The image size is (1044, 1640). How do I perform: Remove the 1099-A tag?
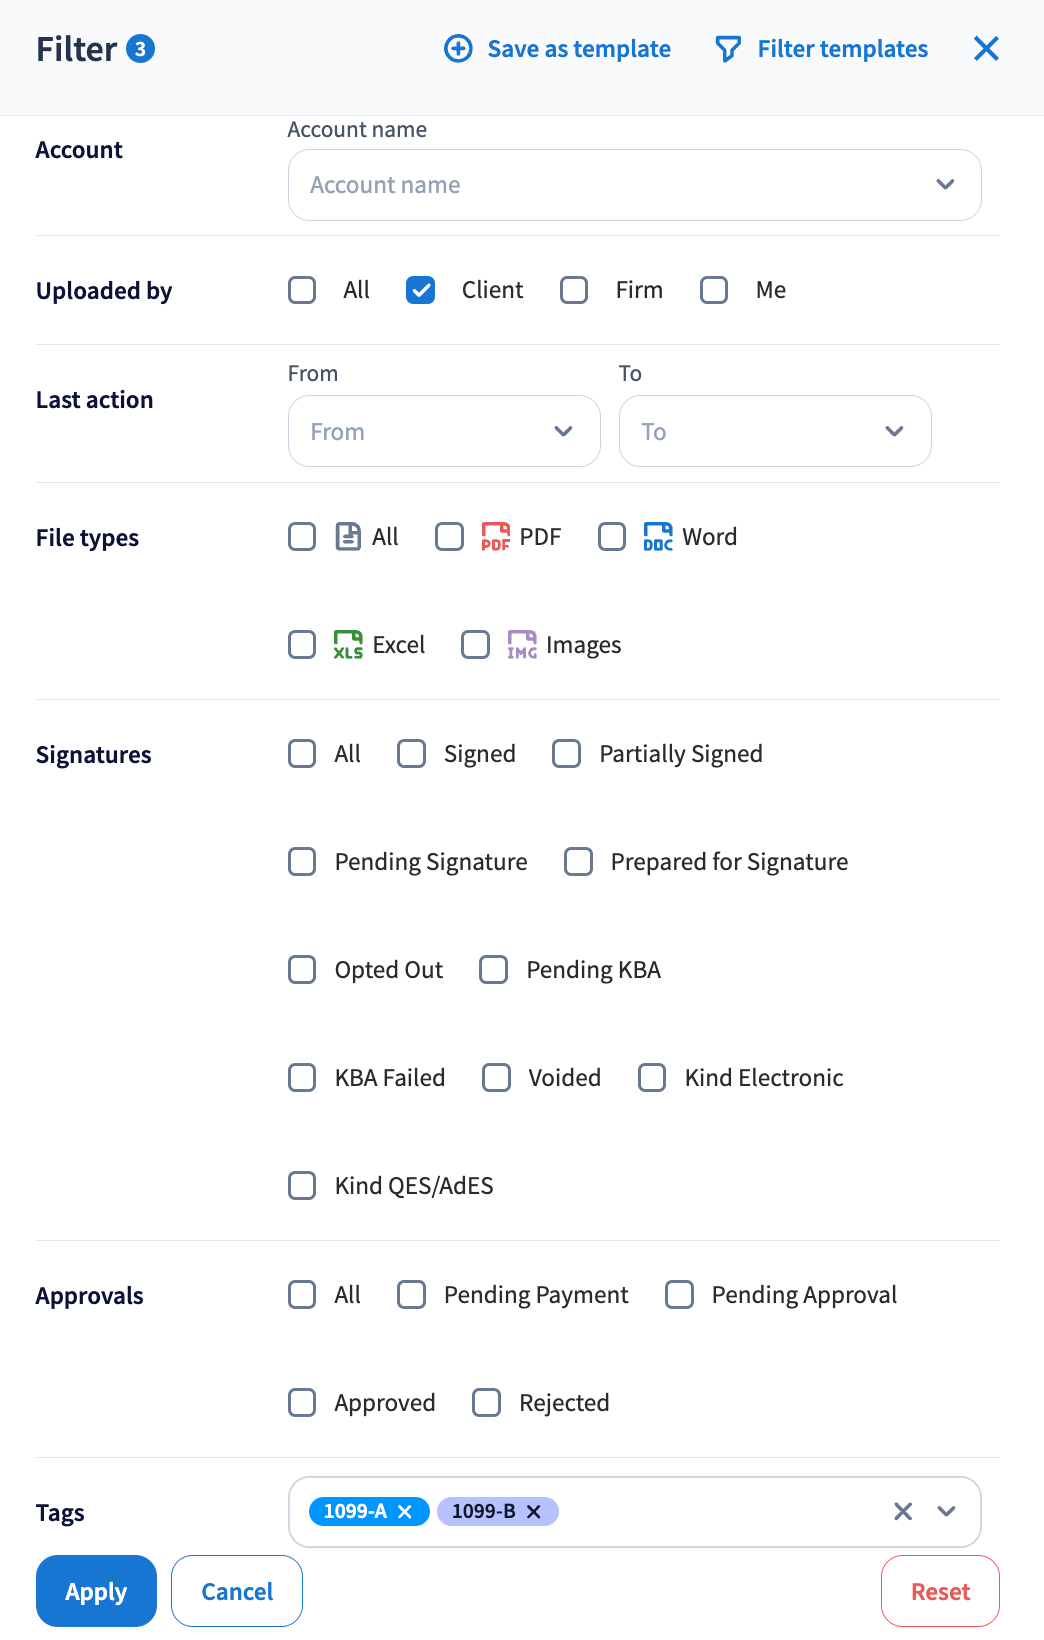[405, 1512]
